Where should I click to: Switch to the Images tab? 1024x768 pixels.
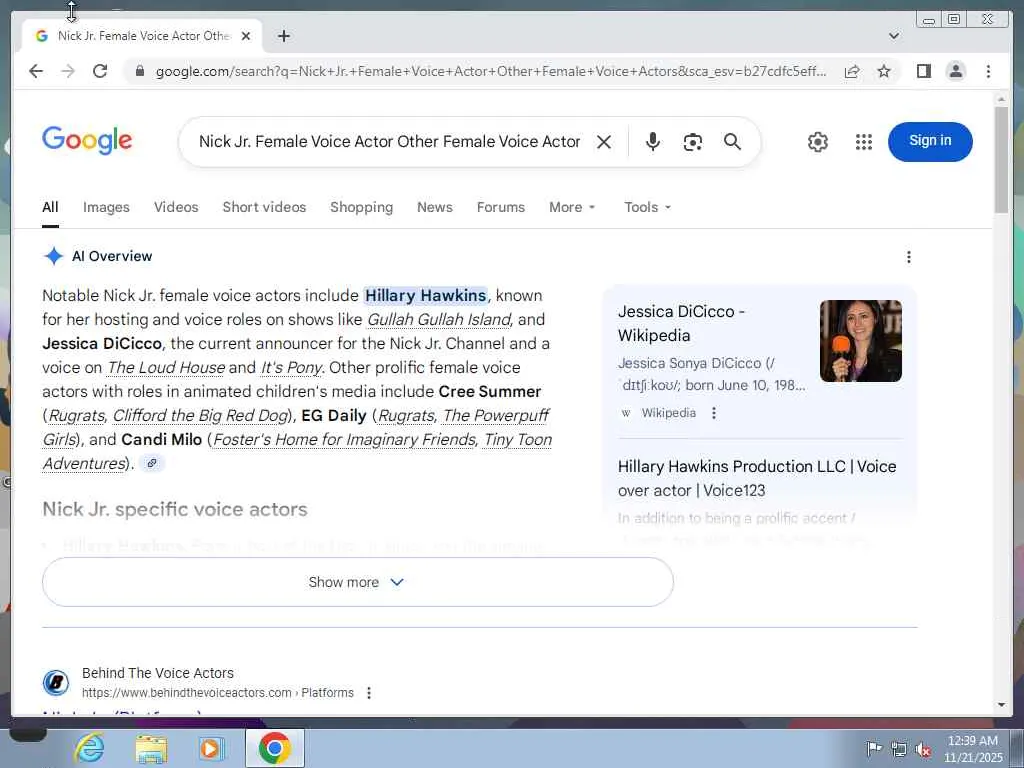tap(106, 207)
